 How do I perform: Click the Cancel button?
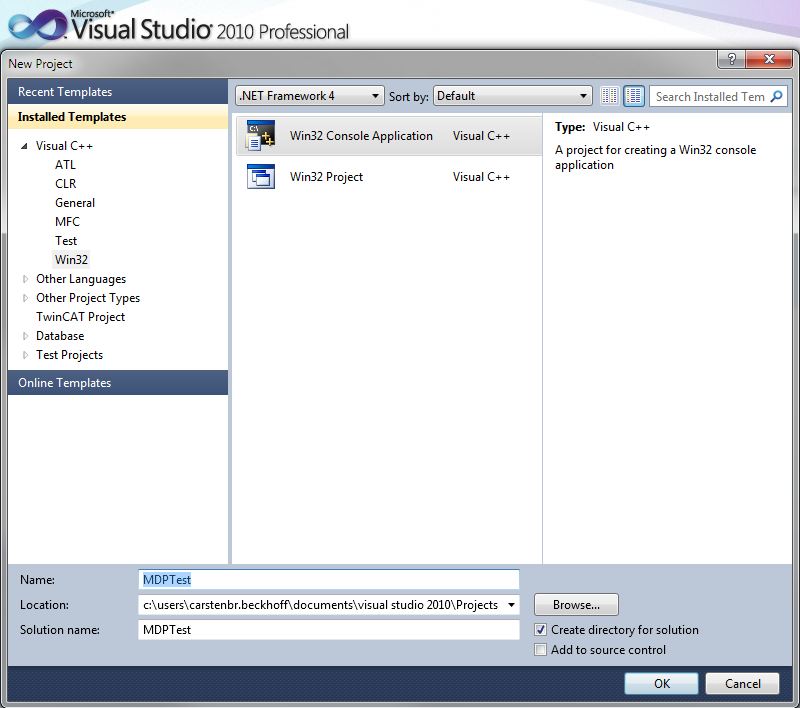742,684
